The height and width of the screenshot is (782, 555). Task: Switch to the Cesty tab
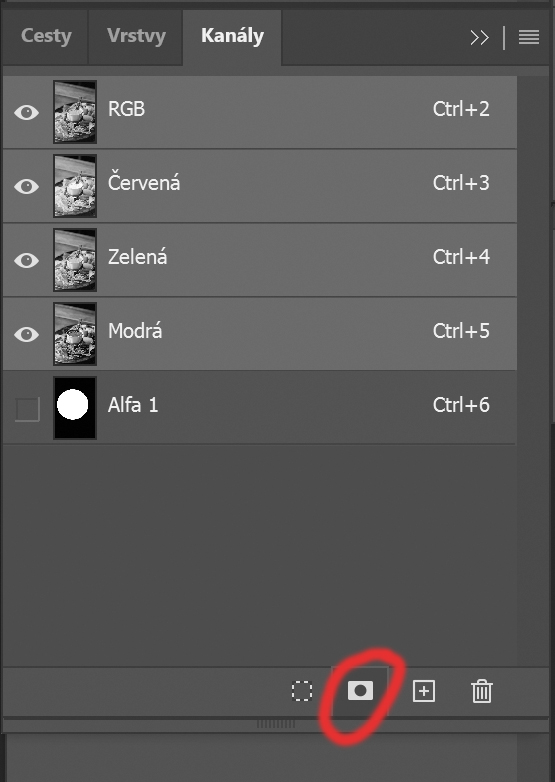(x=46, y=36)
